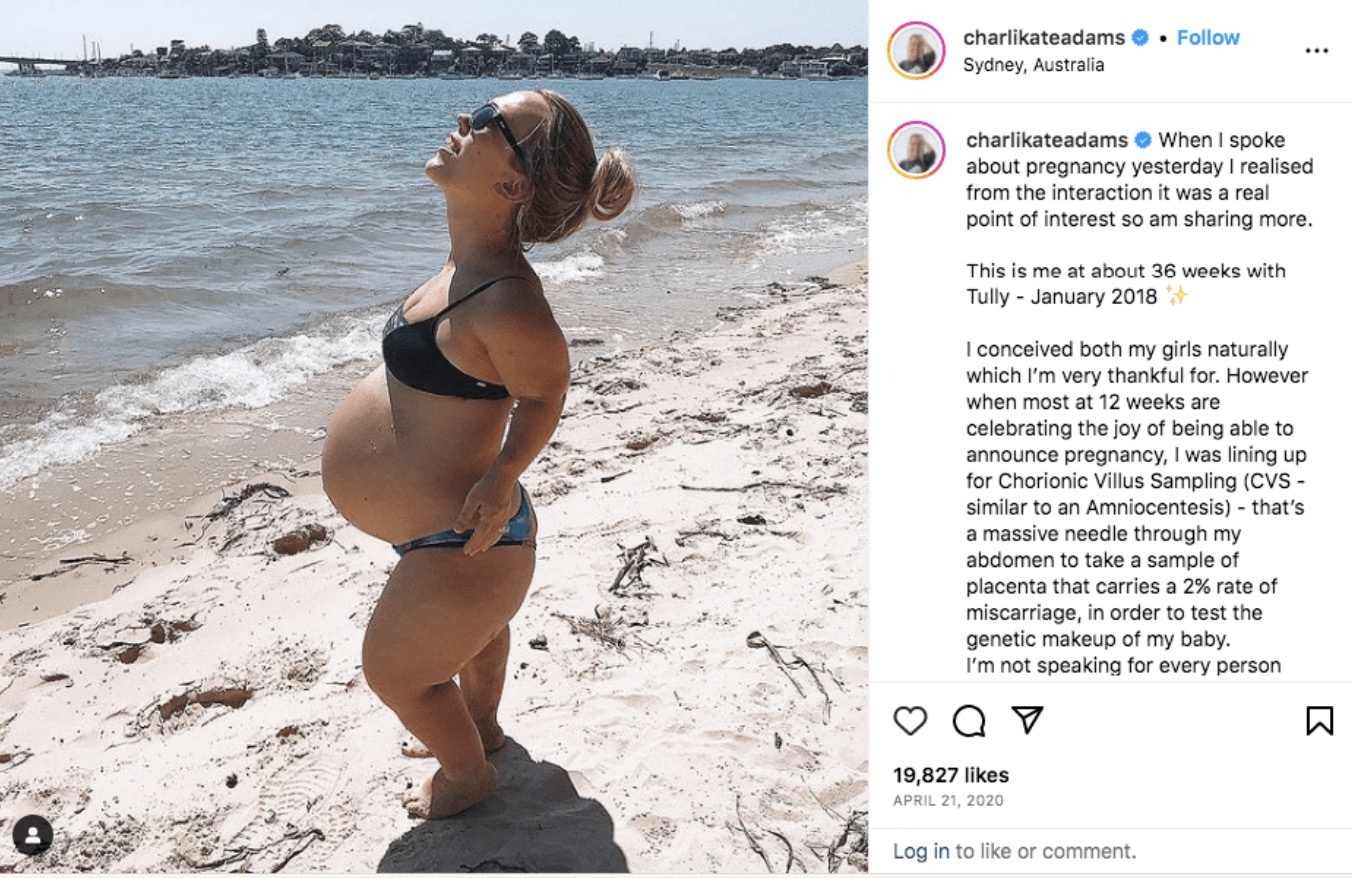Click the beach photo of the post
1352x878 pixels.
[434, 438]
